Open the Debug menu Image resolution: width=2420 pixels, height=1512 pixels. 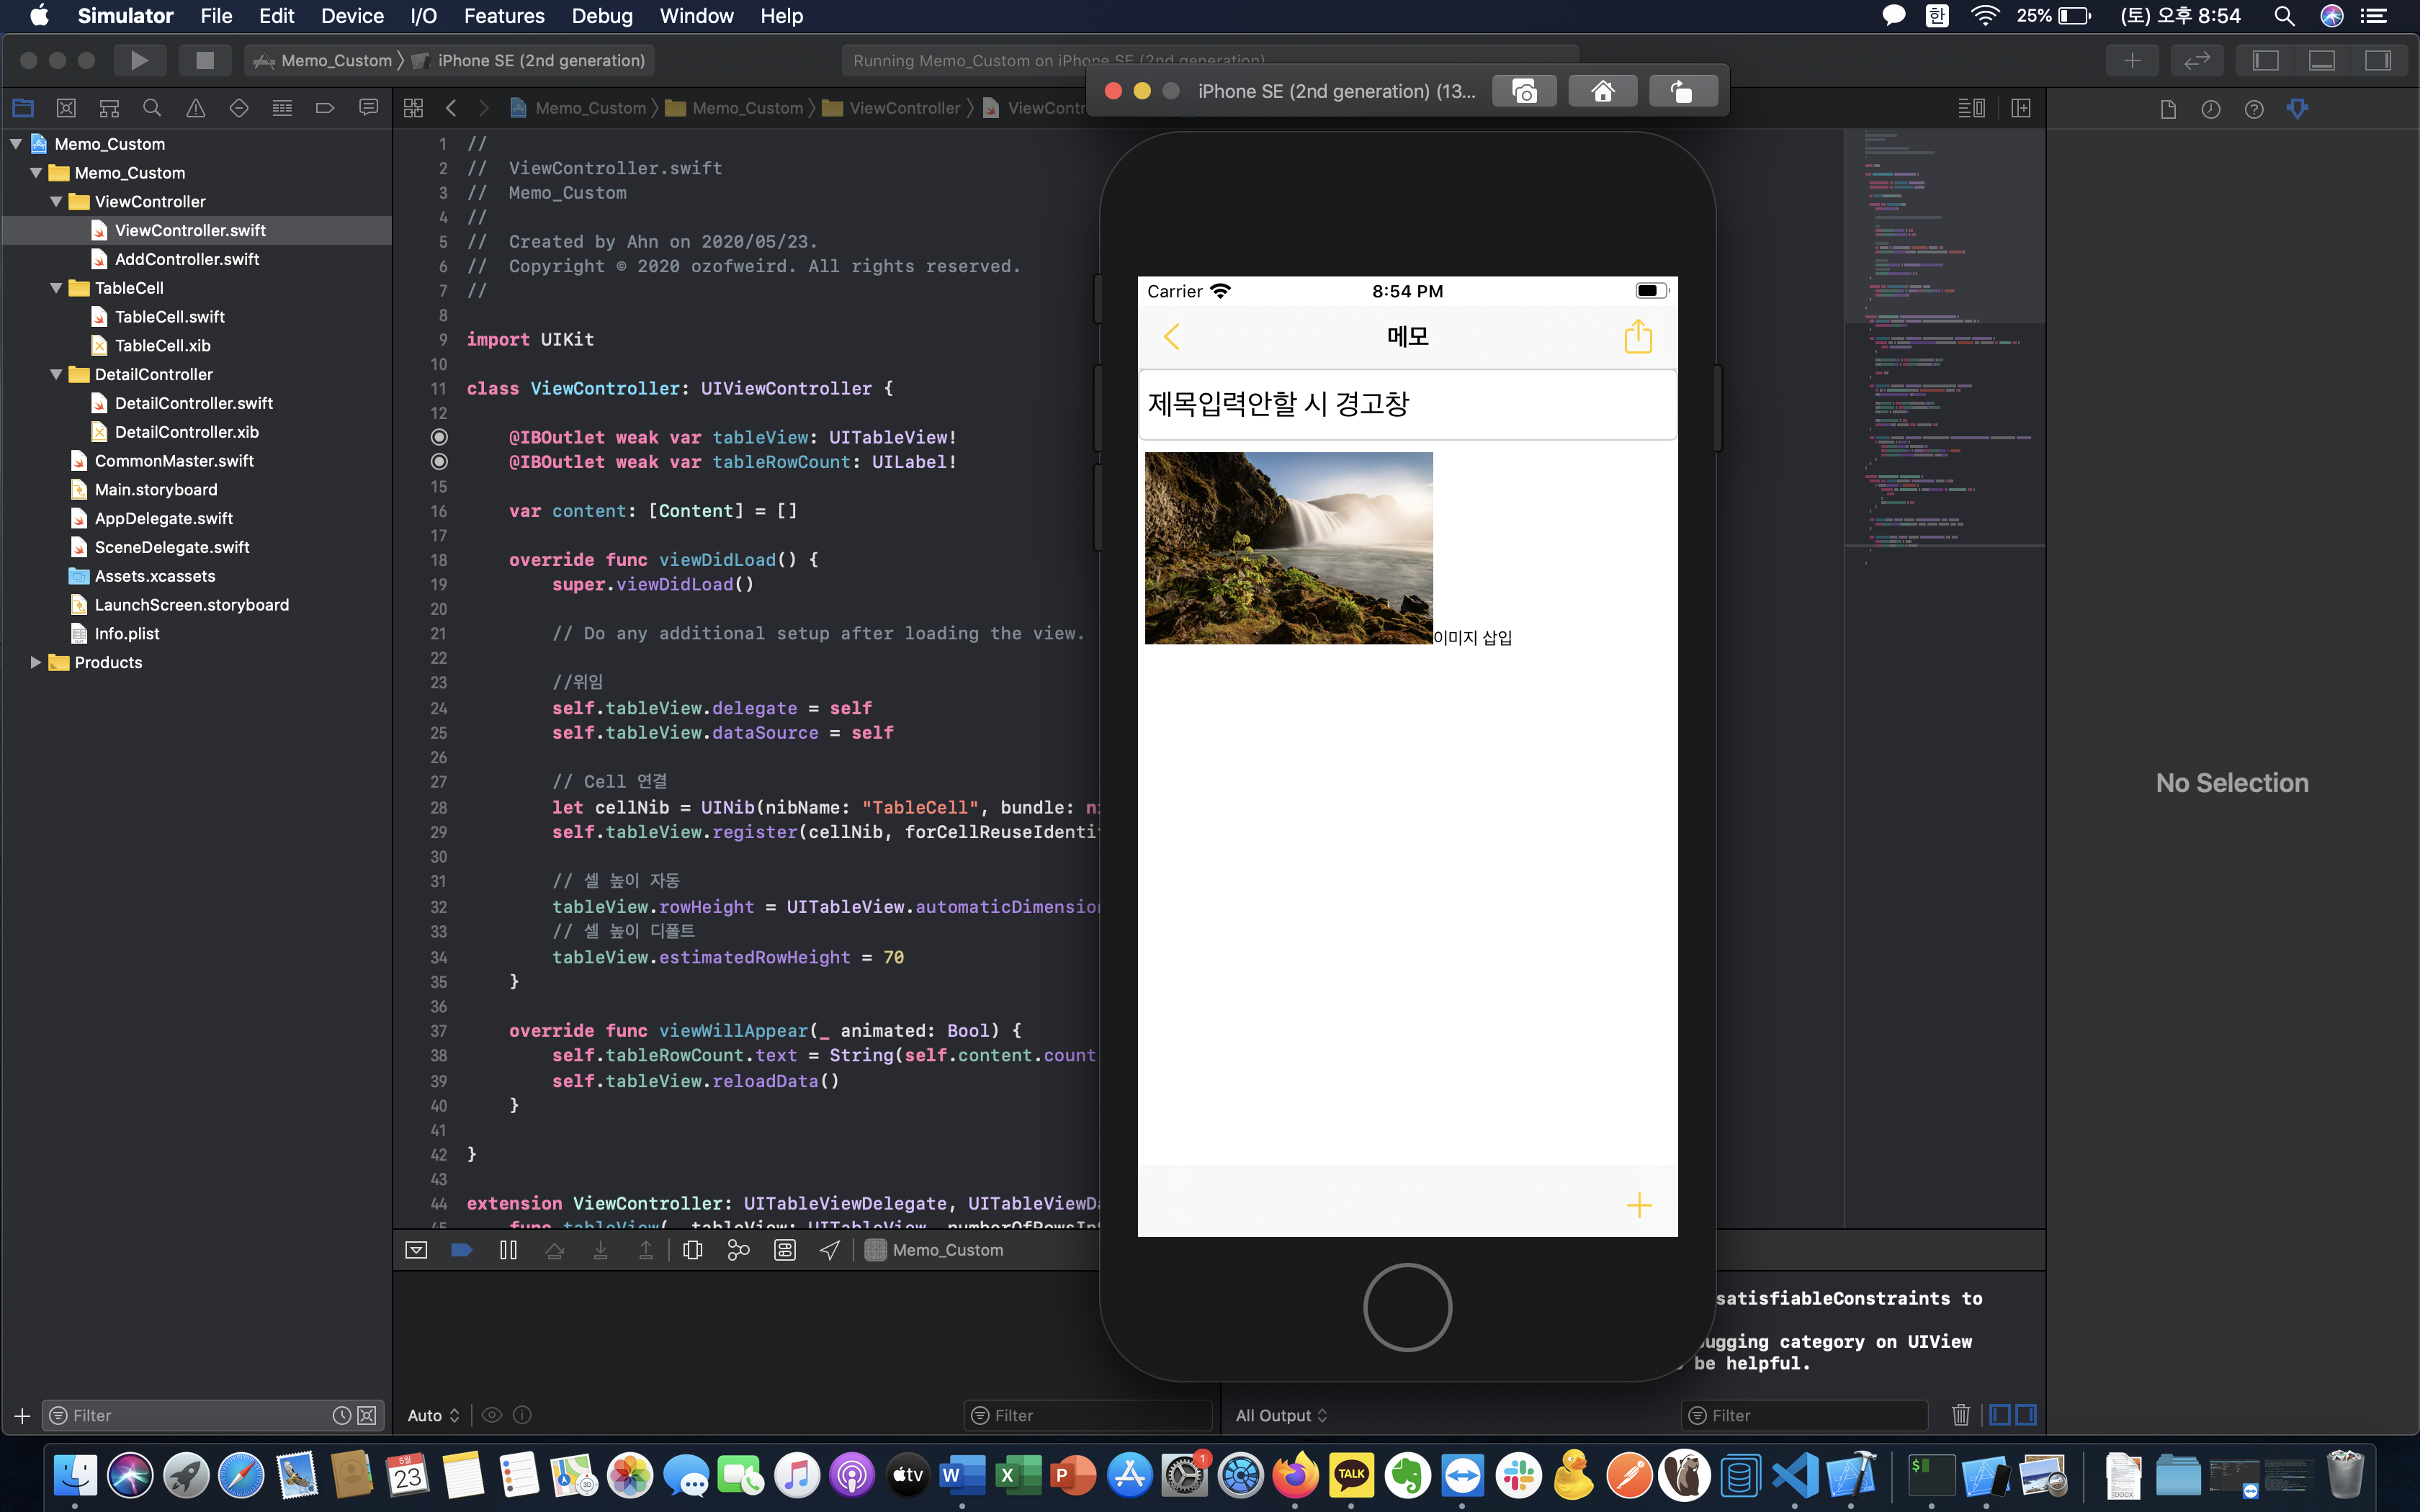[602, 16]
